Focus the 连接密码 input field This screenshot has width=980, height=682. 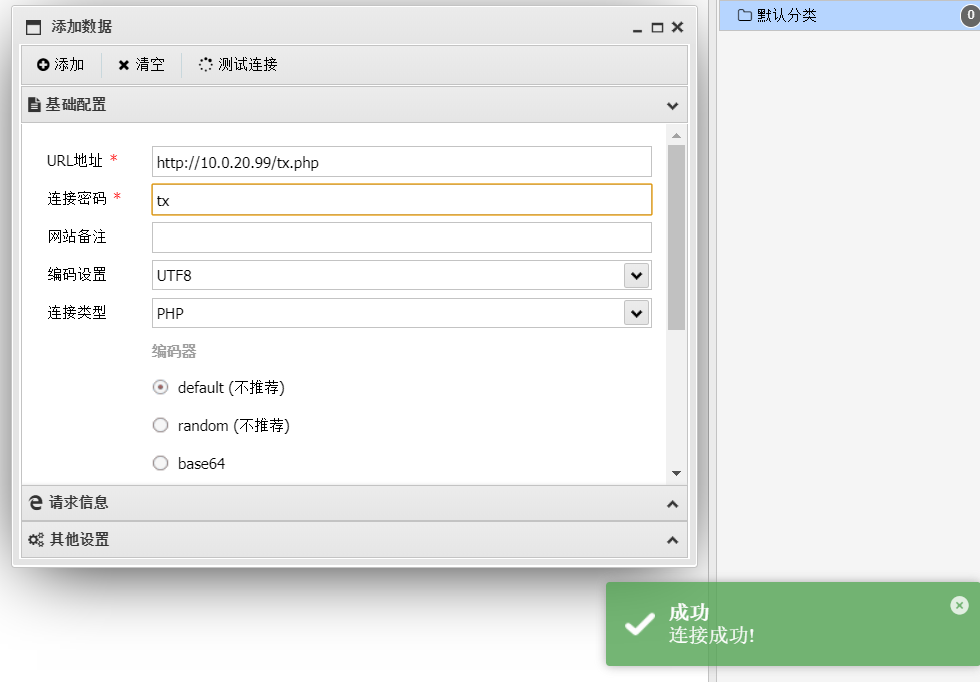402,199
